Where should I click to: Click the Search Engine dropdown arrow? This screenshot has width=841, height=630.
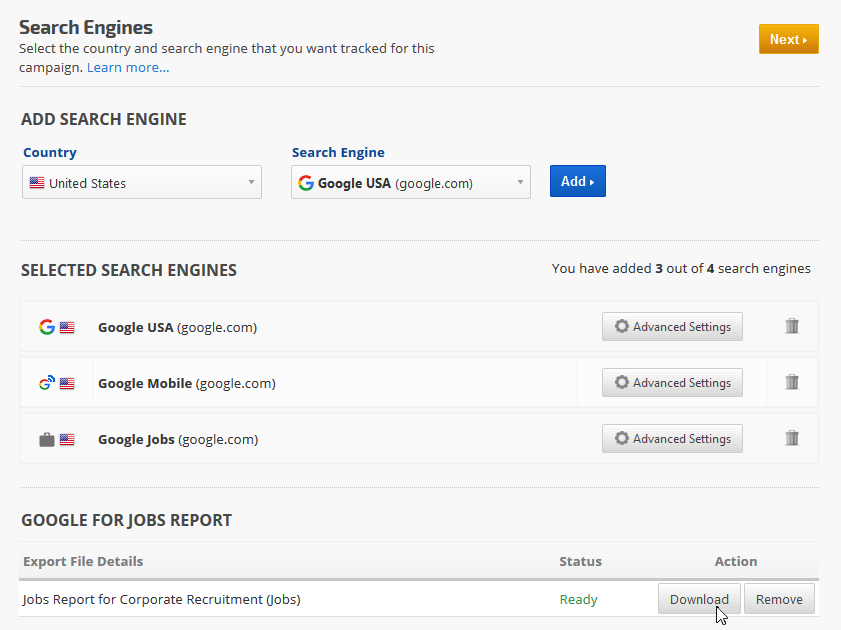tap(520, 183)
